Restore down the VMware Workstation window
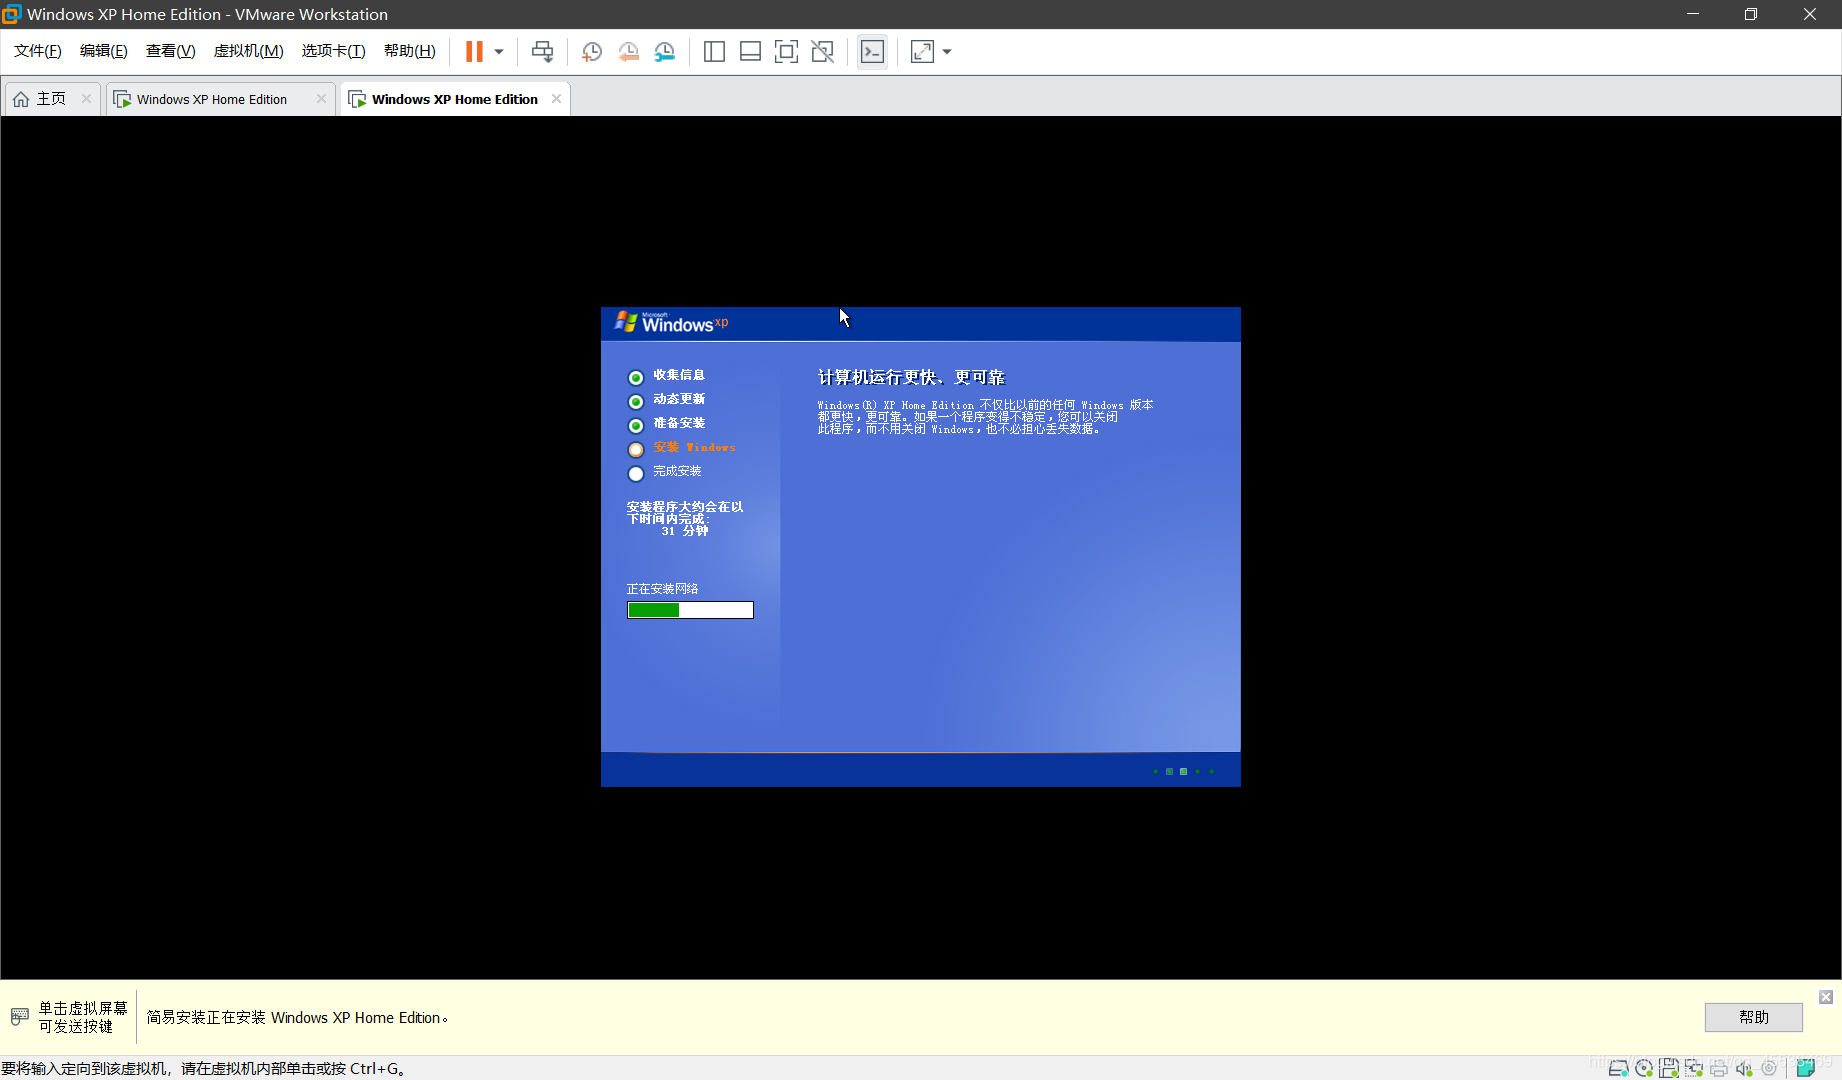1842x1080 pixels. point(1751,14)
